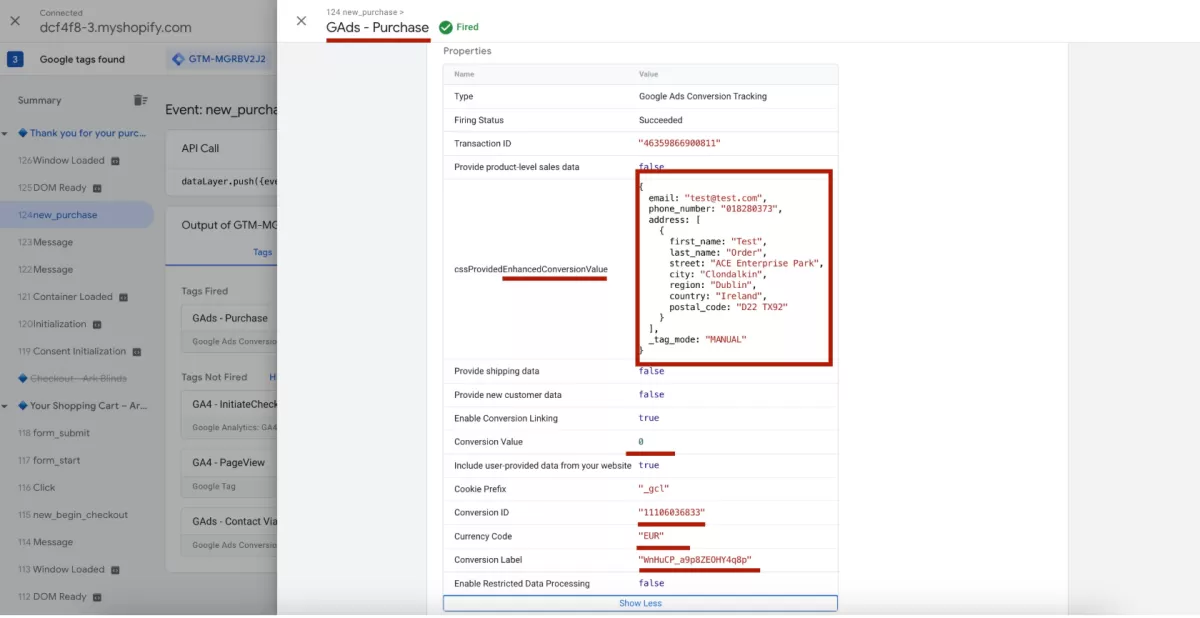Click the email "test@test.com" value
1200x618 pixels.
coord(724,198)
